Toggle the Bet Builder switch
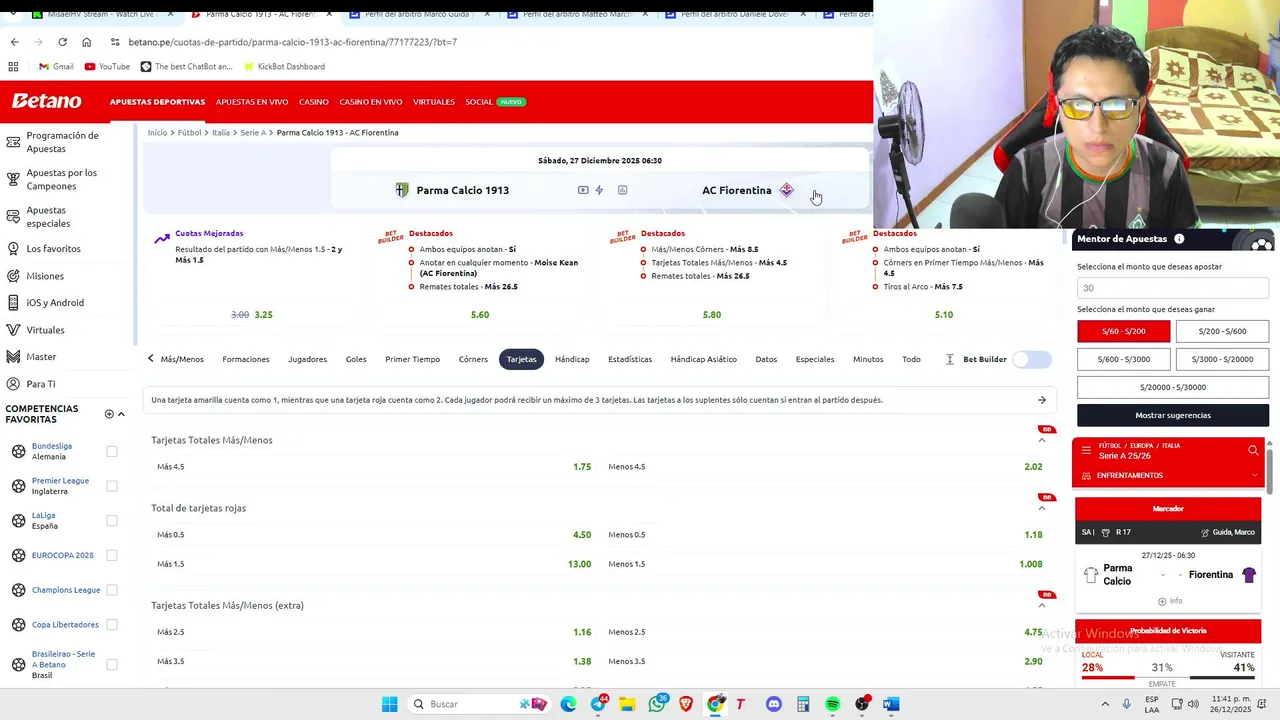1280x720 pixels. [x=1032, y=359]
